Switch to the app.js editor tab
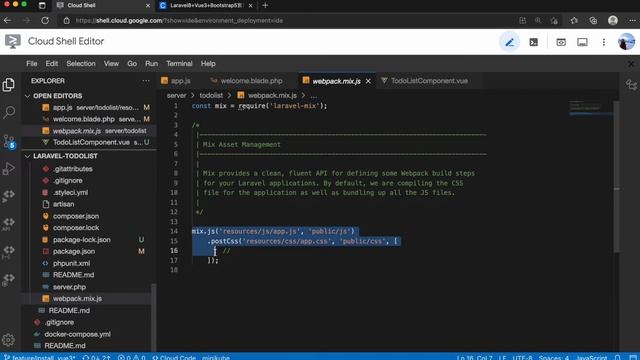The width and height of the screenshot is (640, 360). (x=180, y=81)
